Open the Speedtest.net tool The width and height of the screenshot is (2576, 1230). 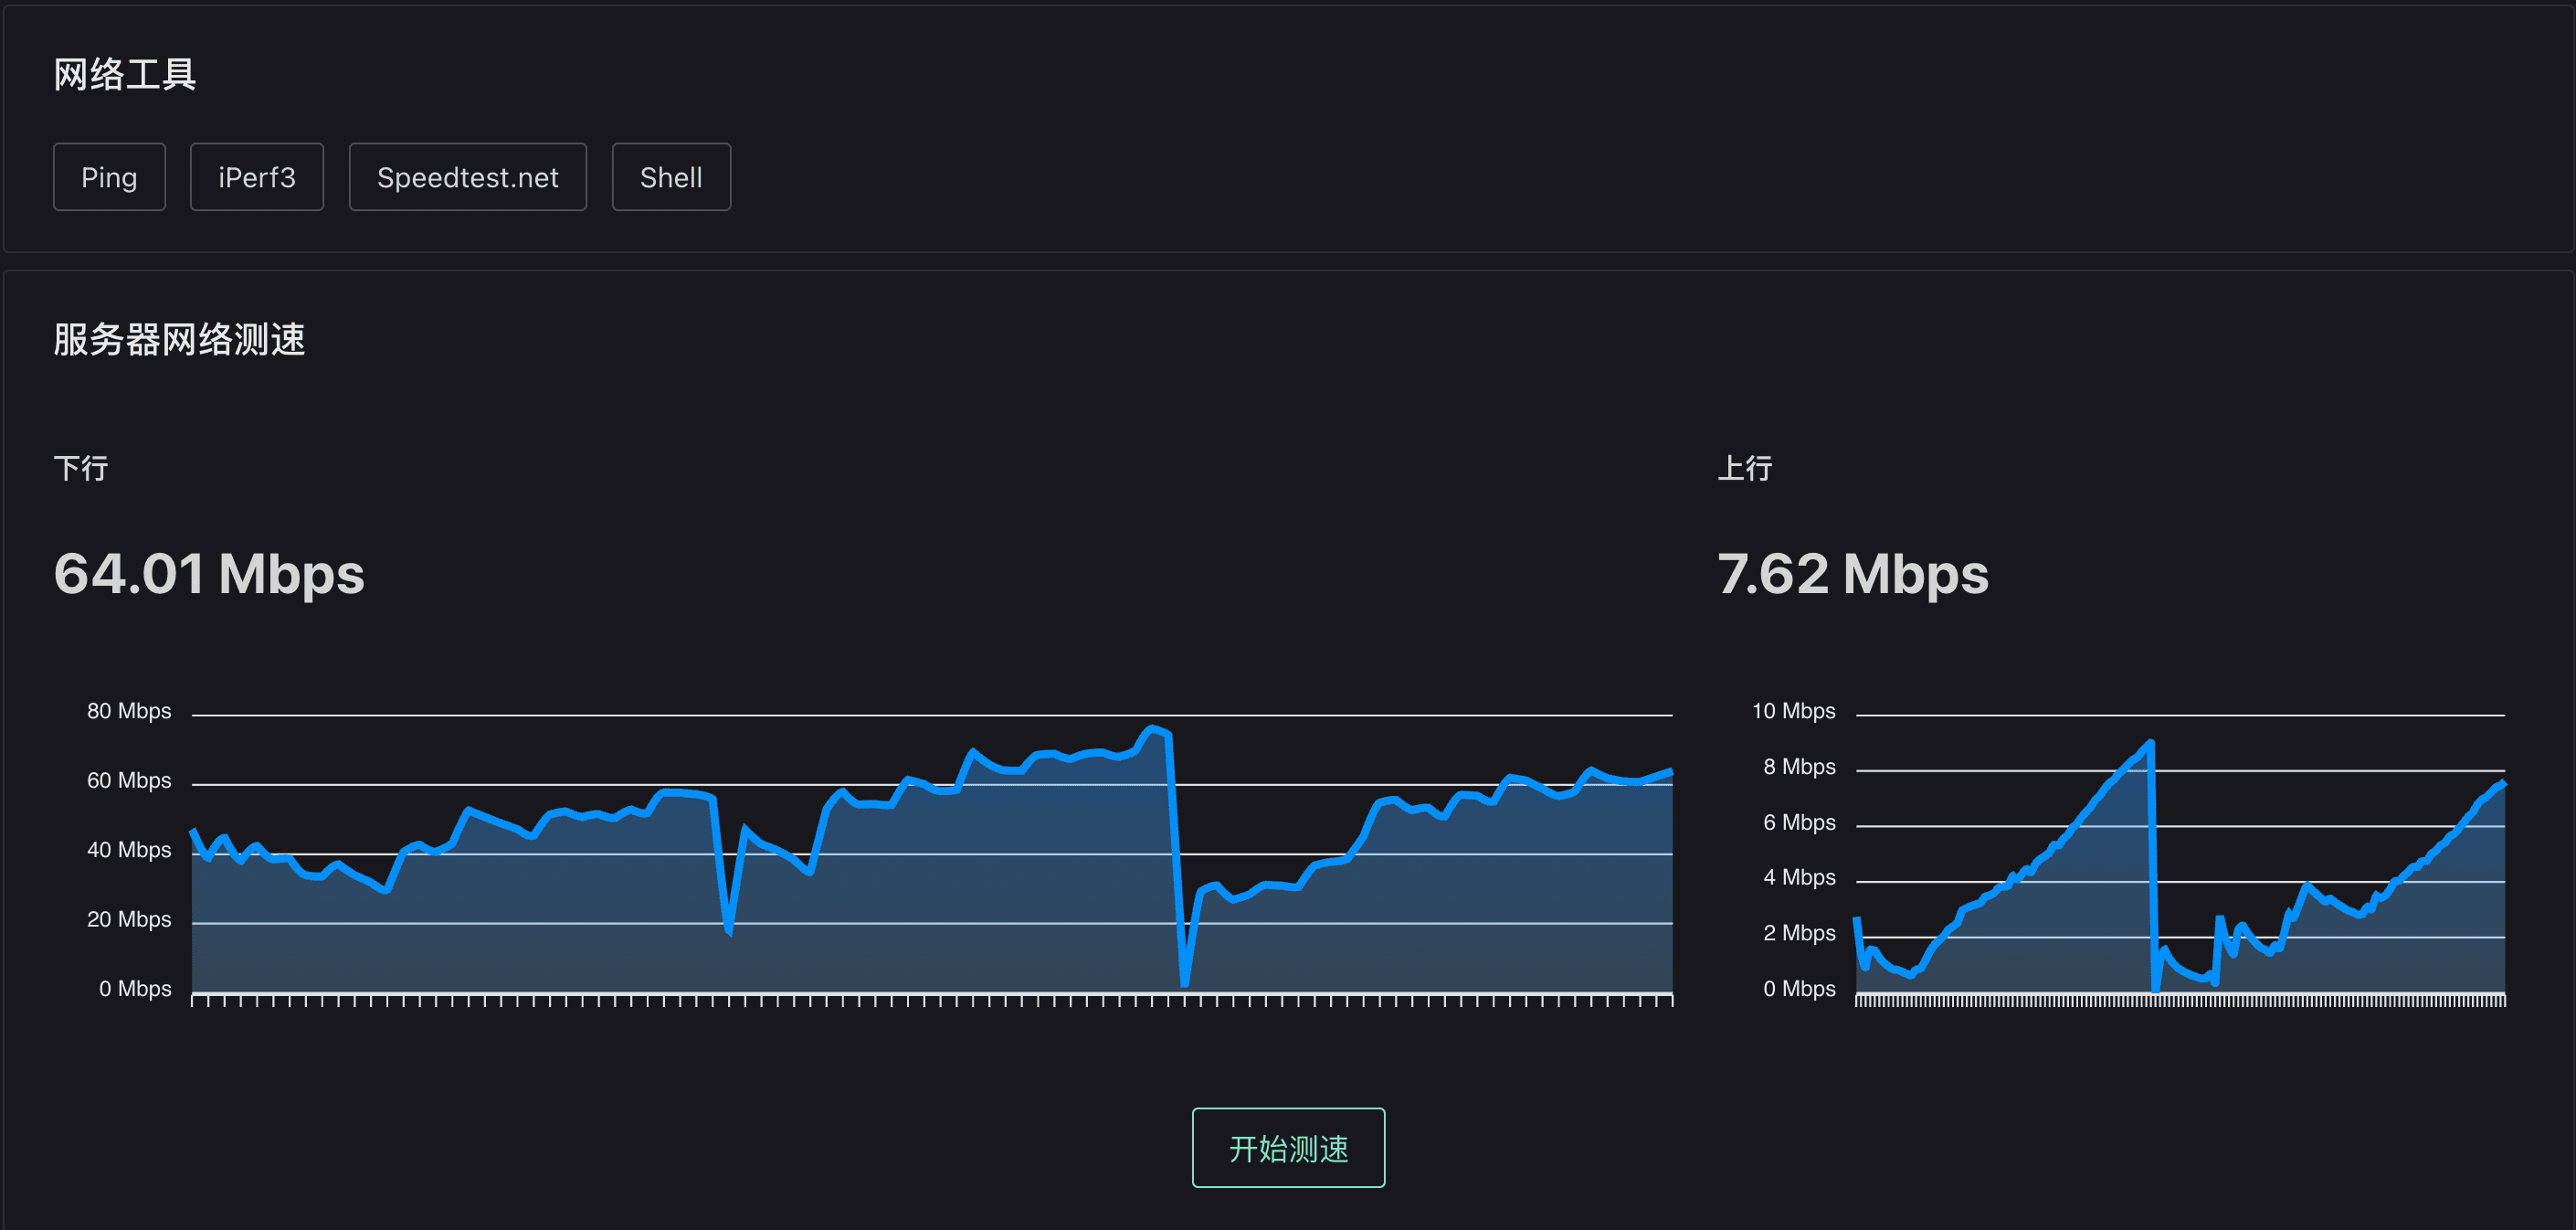point(467,177)
